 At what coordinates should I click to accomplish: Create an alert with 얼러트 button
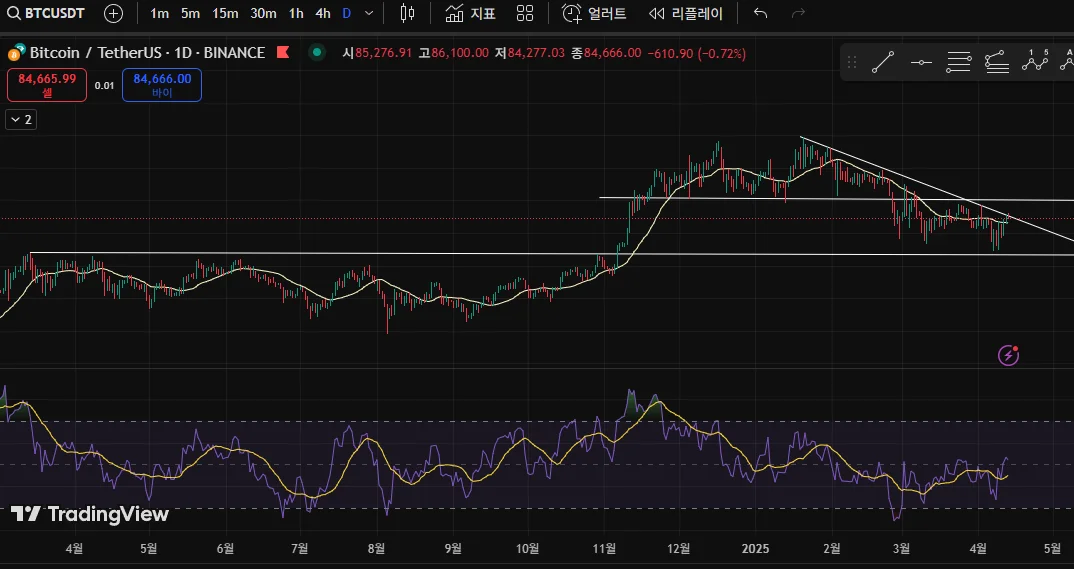[594, 13]
